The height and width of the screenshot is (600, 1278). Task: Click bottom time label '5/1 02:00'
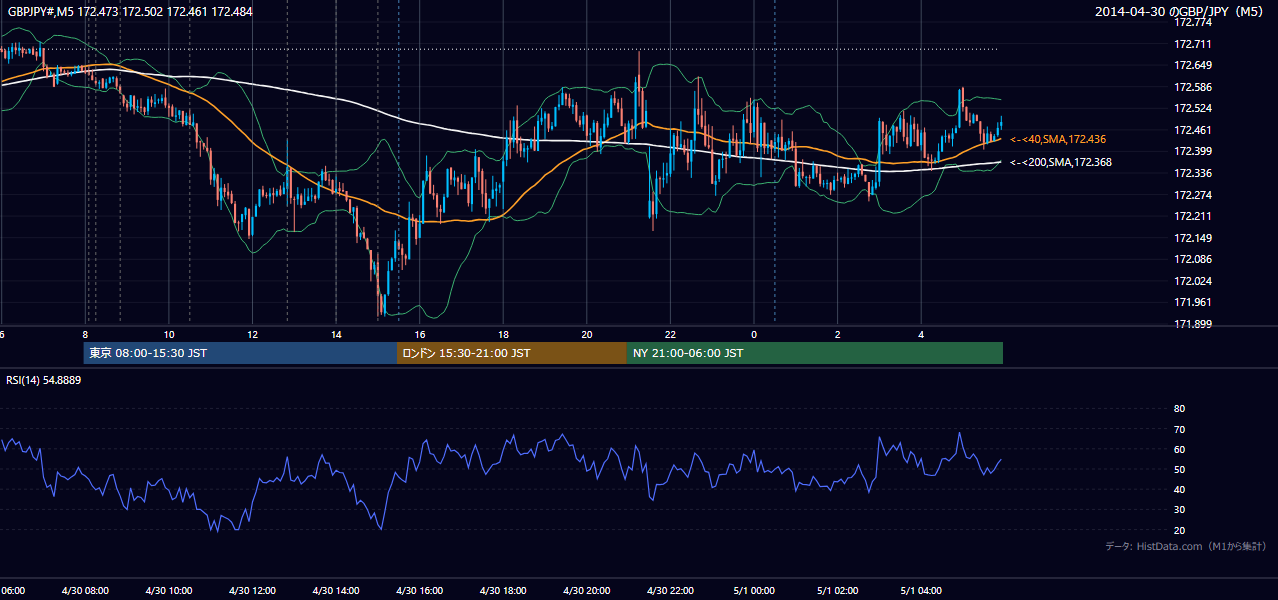[x=837, y=591]
